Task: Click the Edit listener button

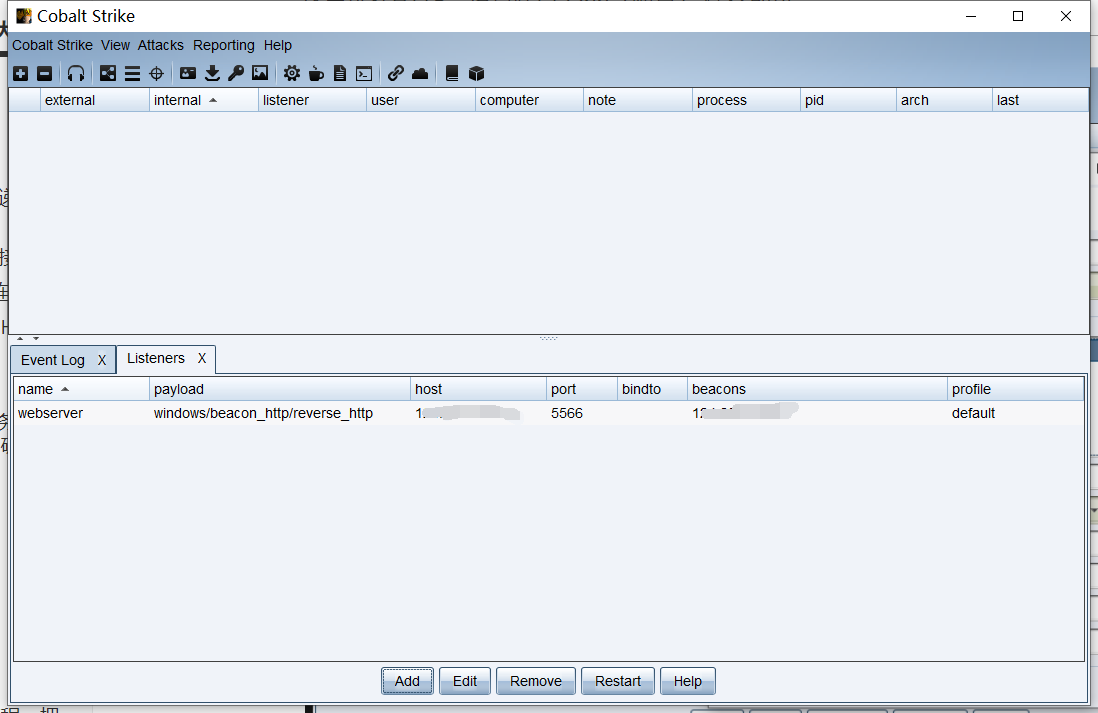Action: point(465,681)
